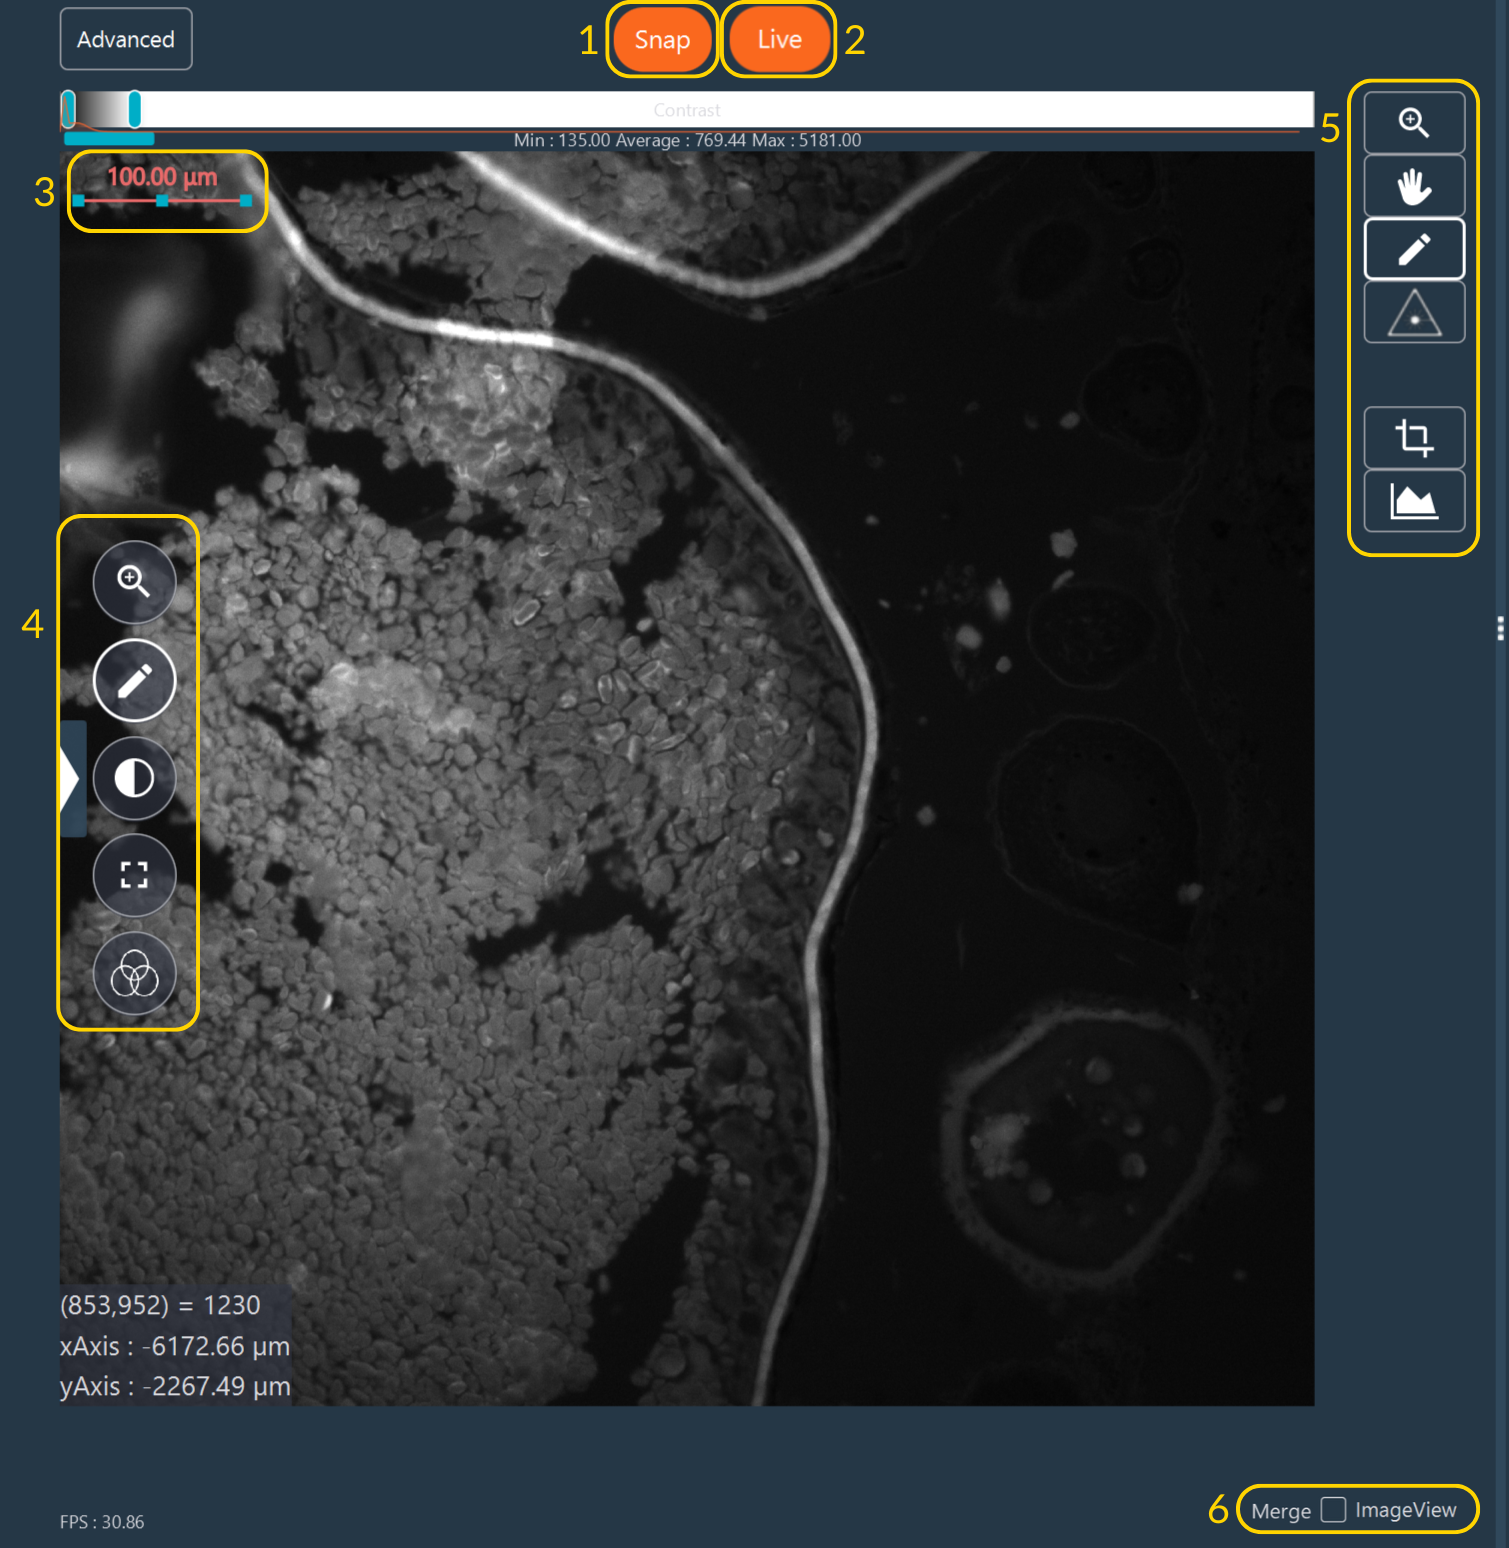
Task: Open the merge channels overlapping-circles icon
Action: (x=134, y=973)
